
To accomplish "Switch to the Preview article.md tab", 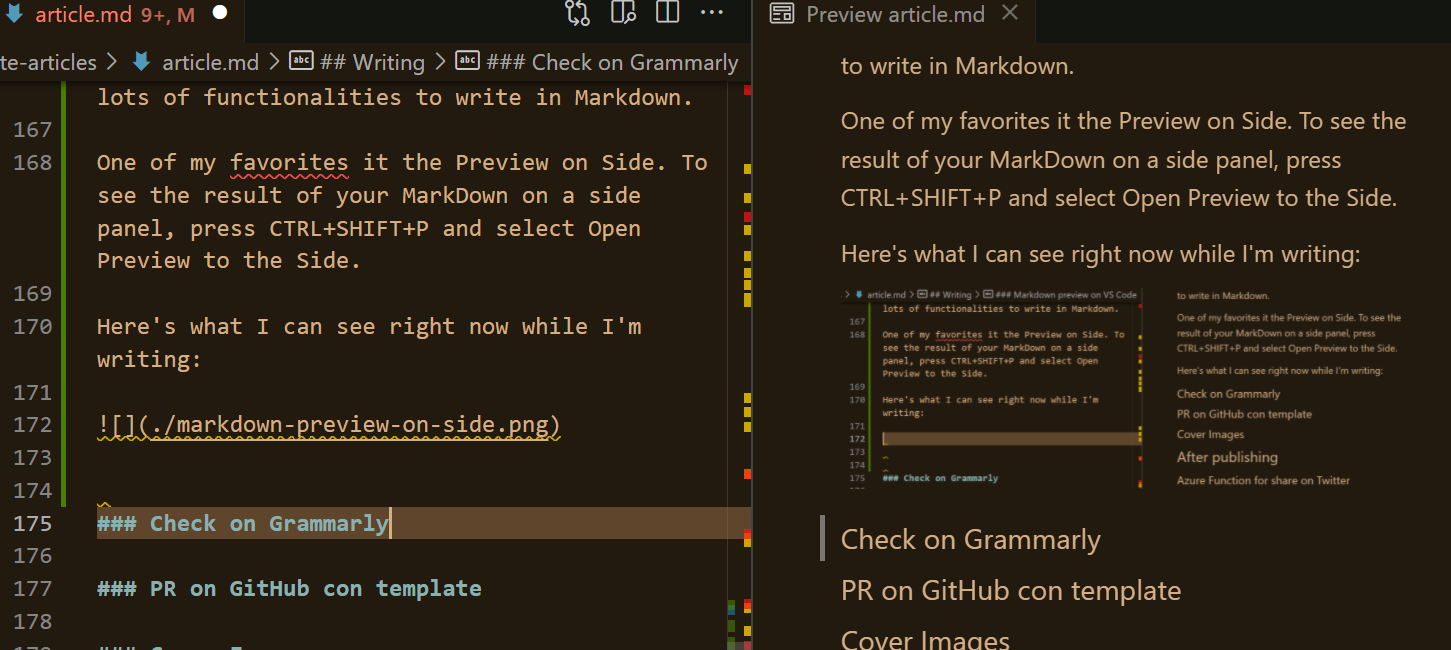I will click(x=895, y=14).
